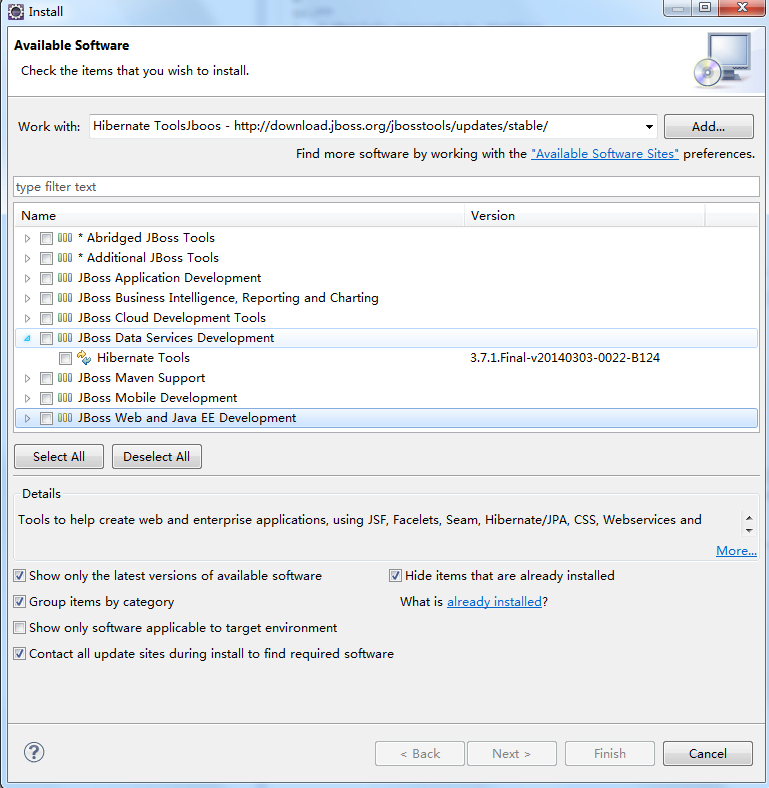The width and height of the screenshot is (769, 788).
Task: Select the Hibernate Tools row label
Action: (143, 358)
